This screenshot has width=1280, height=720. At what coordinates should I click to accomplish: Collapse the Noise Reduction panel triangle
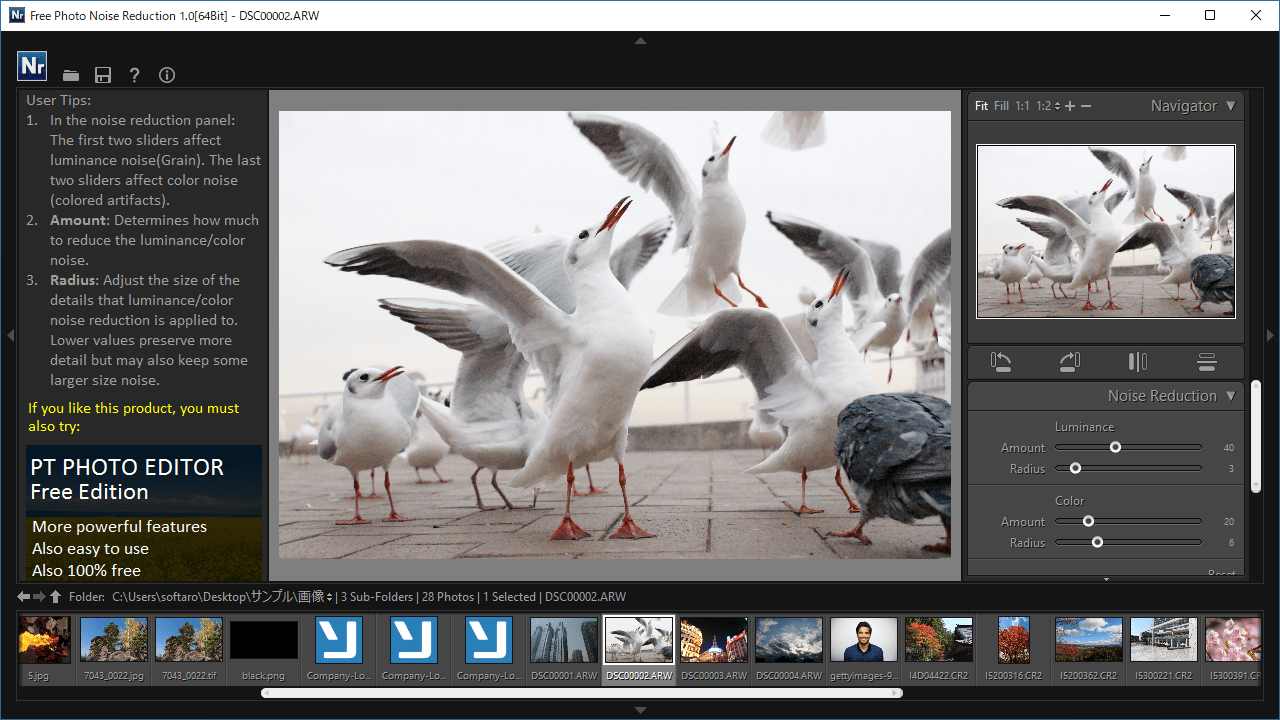coord(1231,396)
